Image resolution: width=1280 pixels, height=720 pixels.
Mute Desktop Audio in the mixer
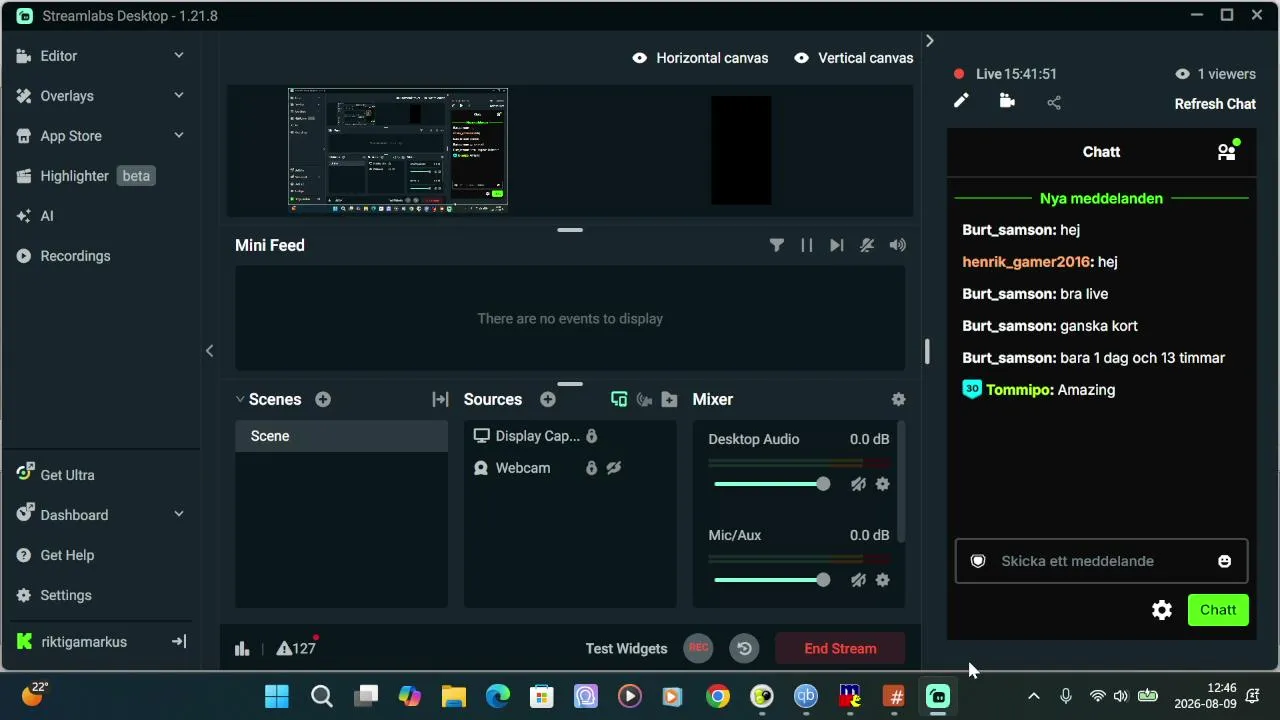point(858,484)
